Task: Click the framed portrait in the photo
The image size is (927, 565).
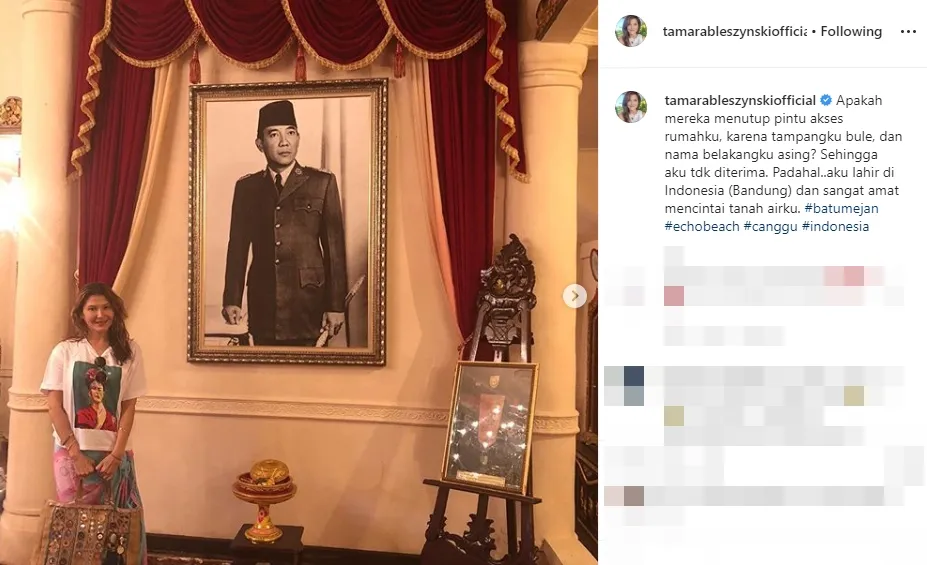Action: pyautogui.click(x=287, y=221)
